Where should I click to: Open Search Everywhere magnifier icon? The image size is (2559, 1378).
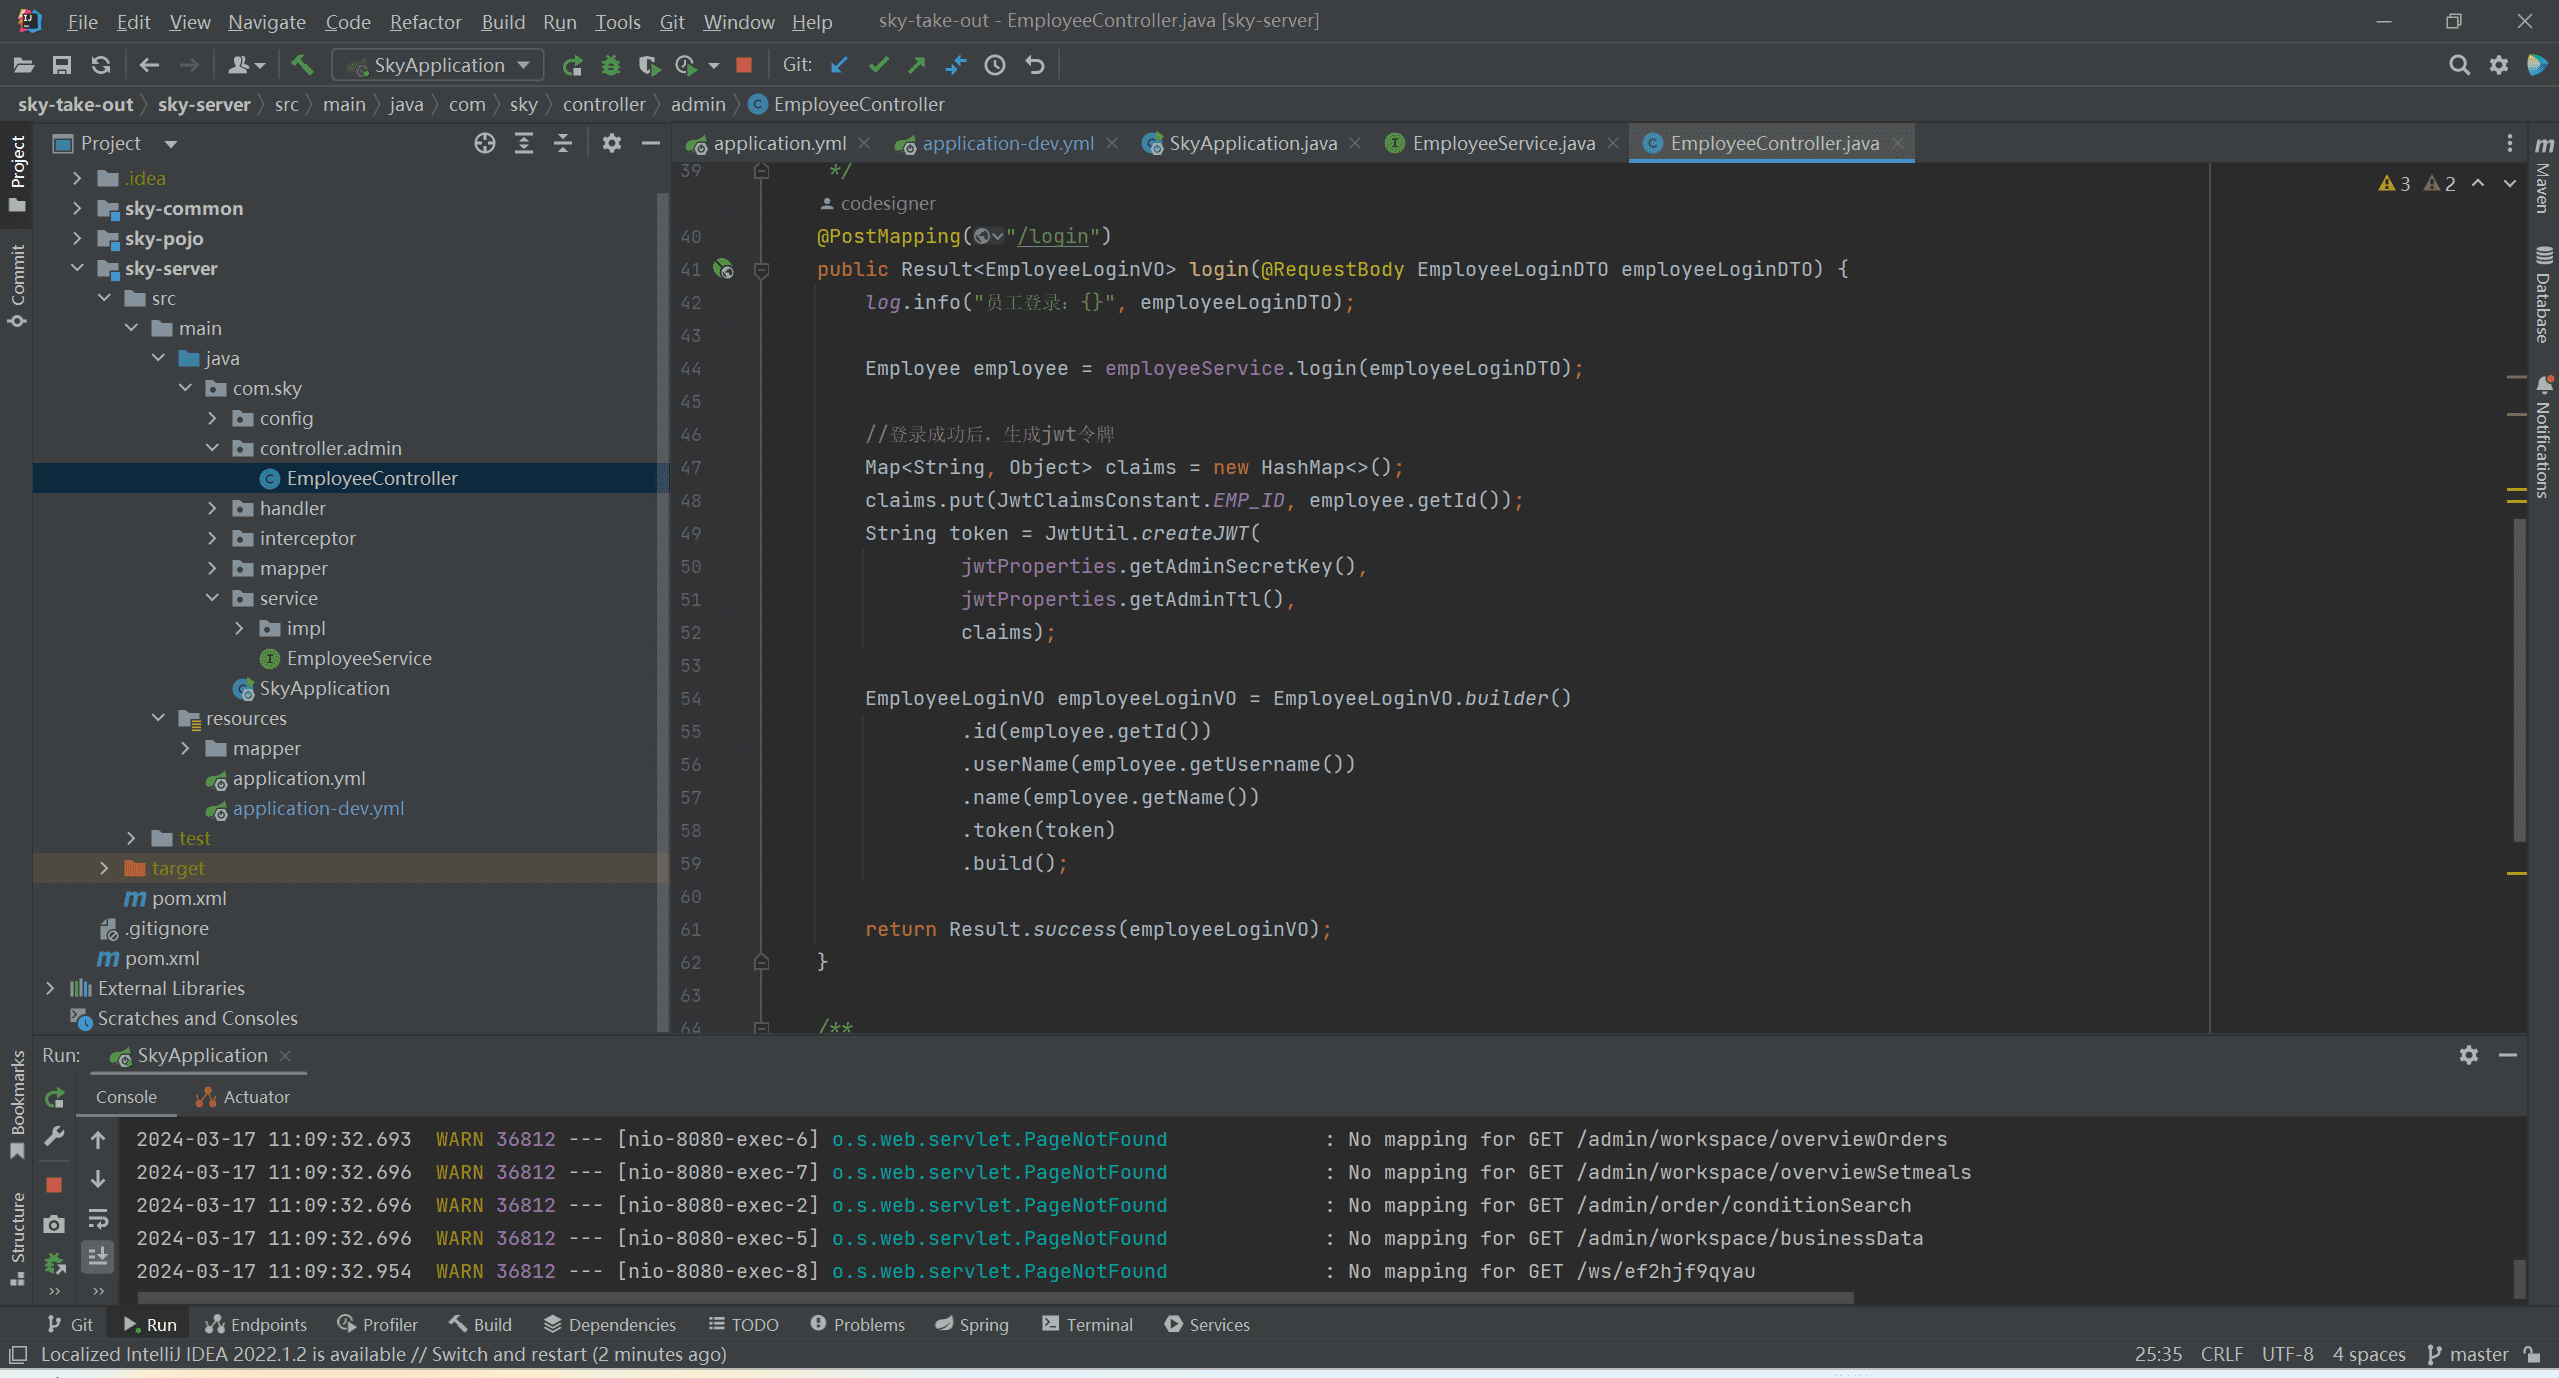tap(2459, 65)
